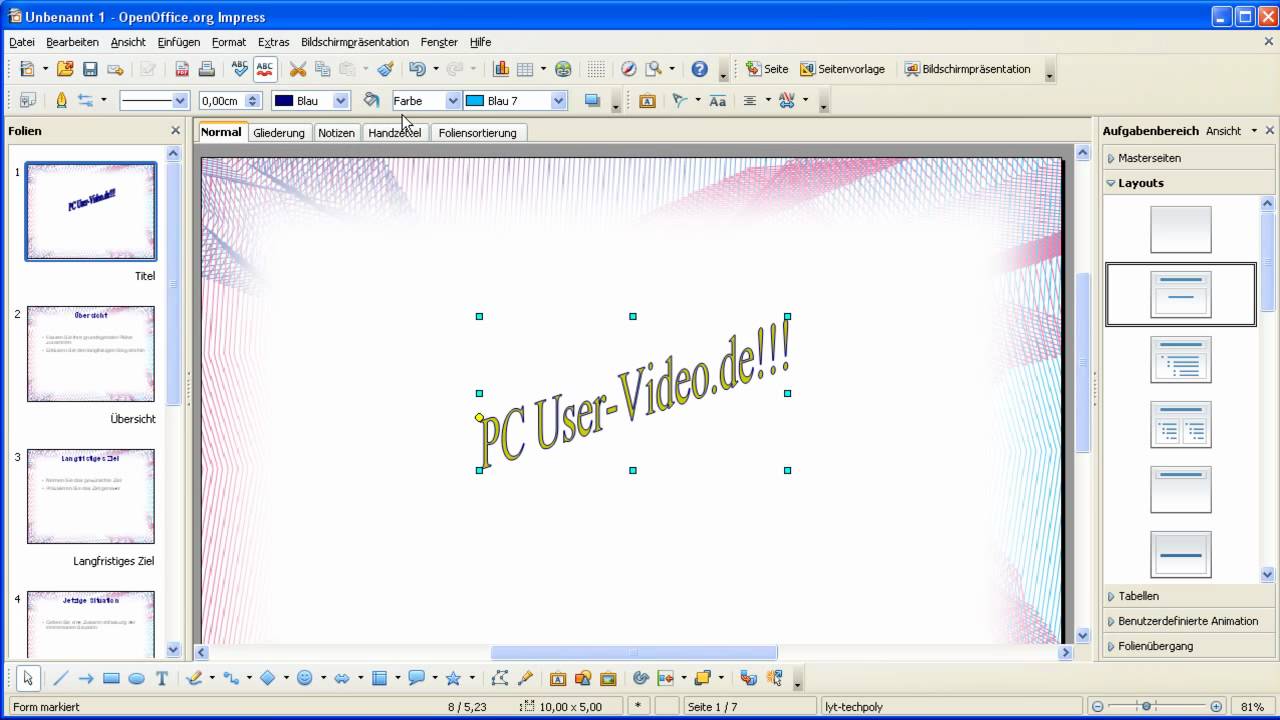Click the line width input field
The height and width of the screenshot is (720, 1280).
click(221, 100)
